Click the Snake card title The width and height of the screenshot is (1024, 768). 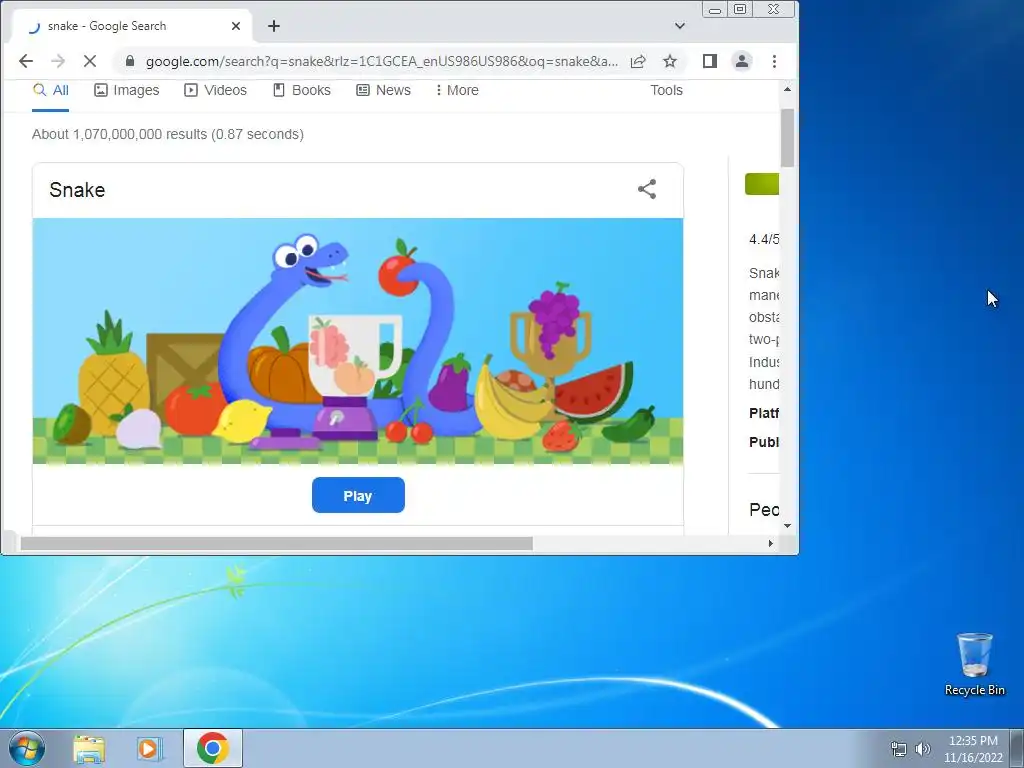(77, 190)
